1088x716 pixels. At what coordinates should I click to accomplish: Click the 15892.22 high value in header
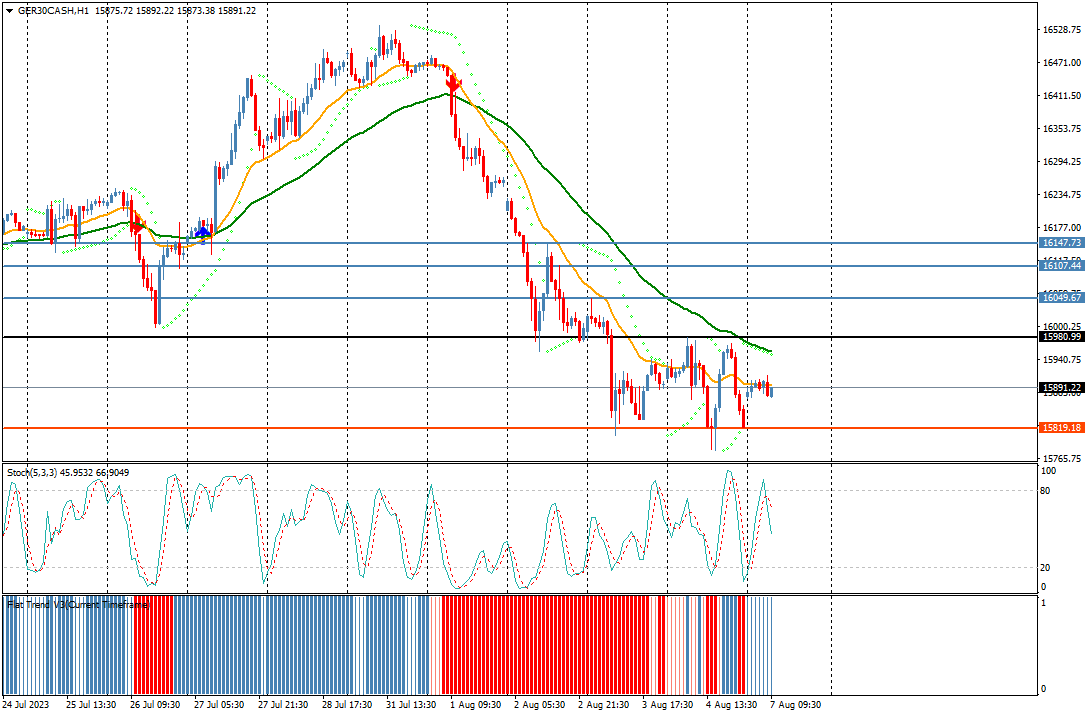(155, 10)
